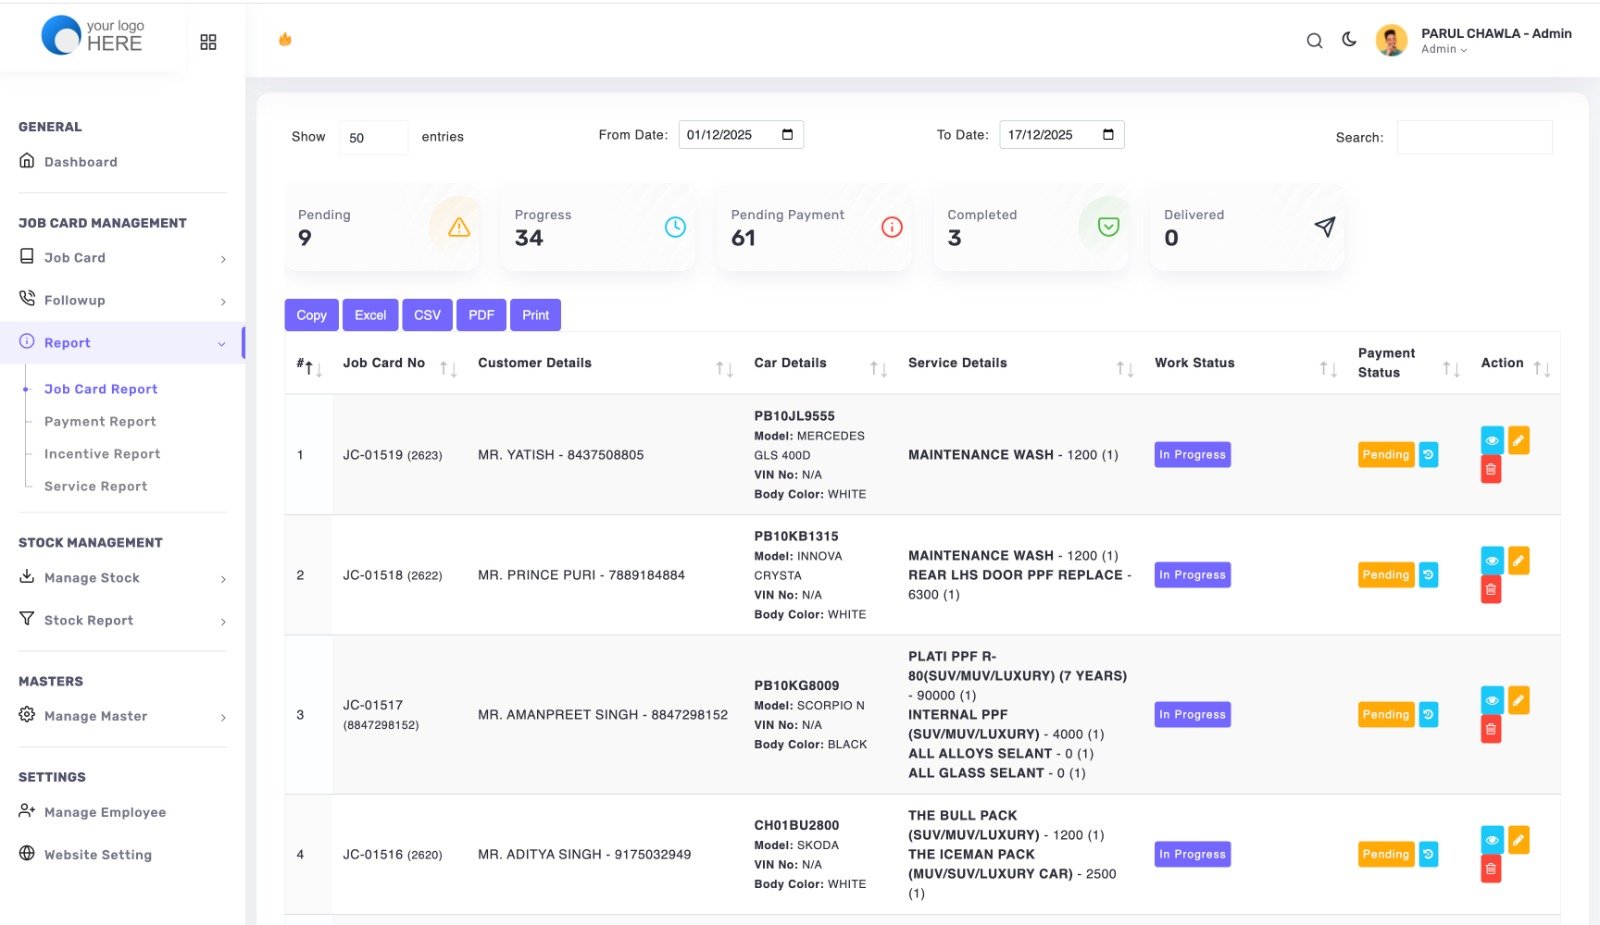Open the grid menu icon beside logo
The width and height of the screenshot is (1600, 925).
[x=208, y=42]
